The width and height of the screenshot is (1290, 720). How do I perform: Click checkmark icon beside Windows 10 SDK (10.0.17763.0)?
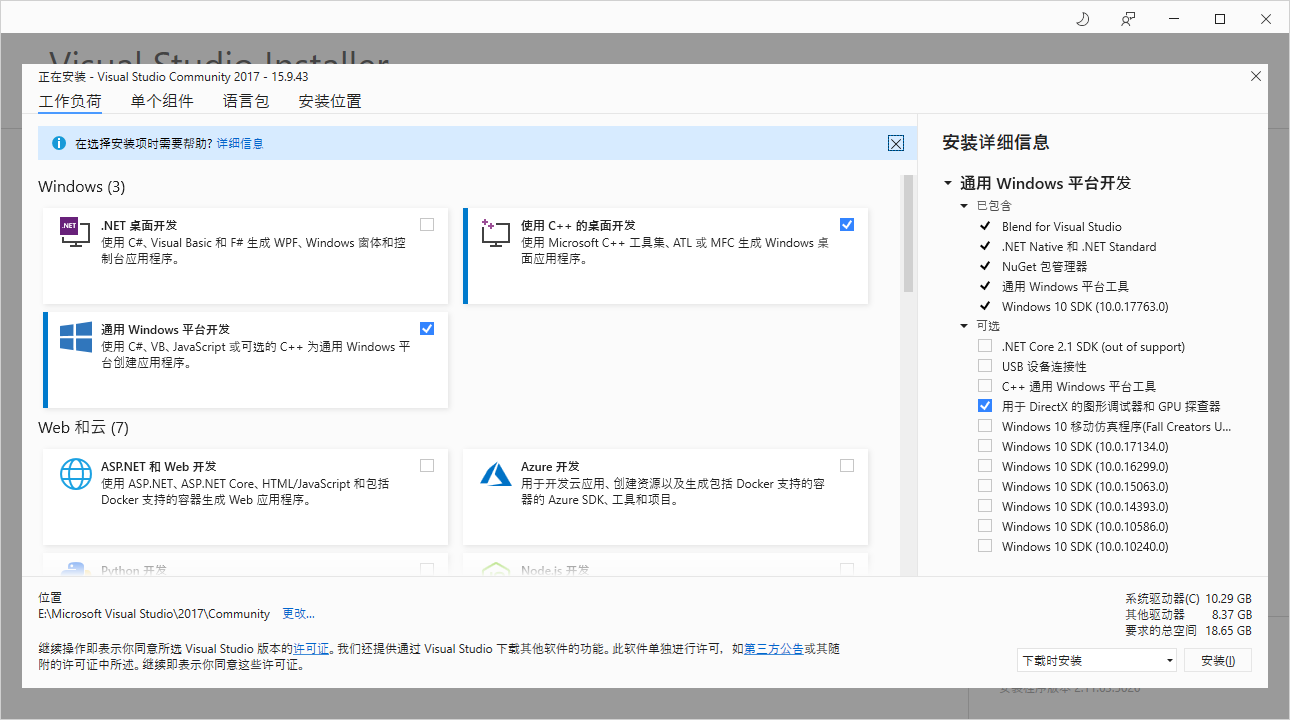tap(985, 306)
